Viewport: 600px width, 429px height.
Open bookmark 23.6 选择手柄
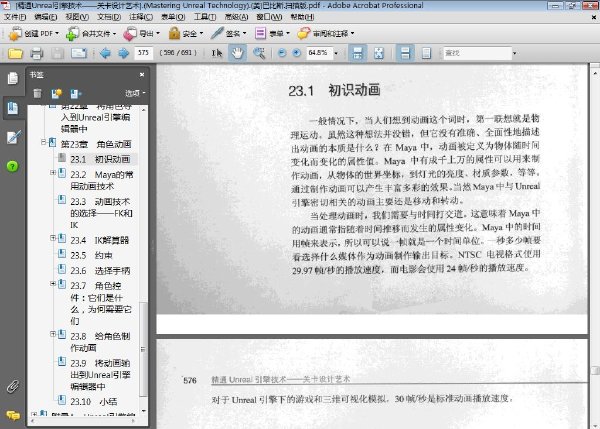(x=100, y=271)
